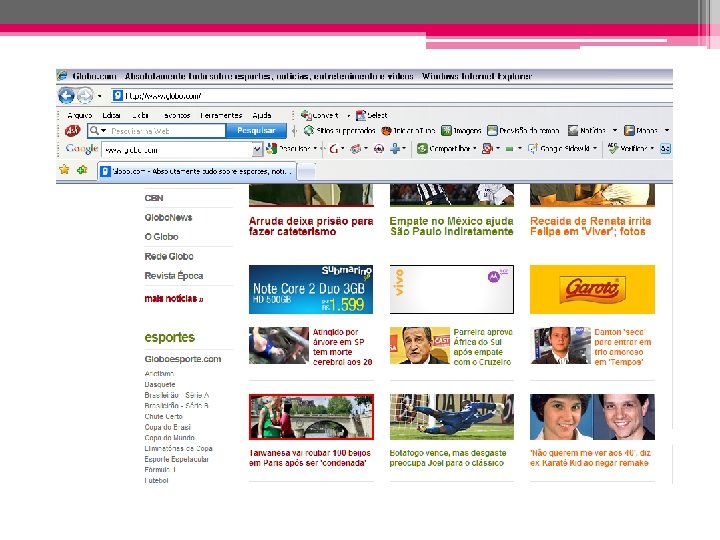Click the ABC Verificar spellcheck icon

click(613, 148)
